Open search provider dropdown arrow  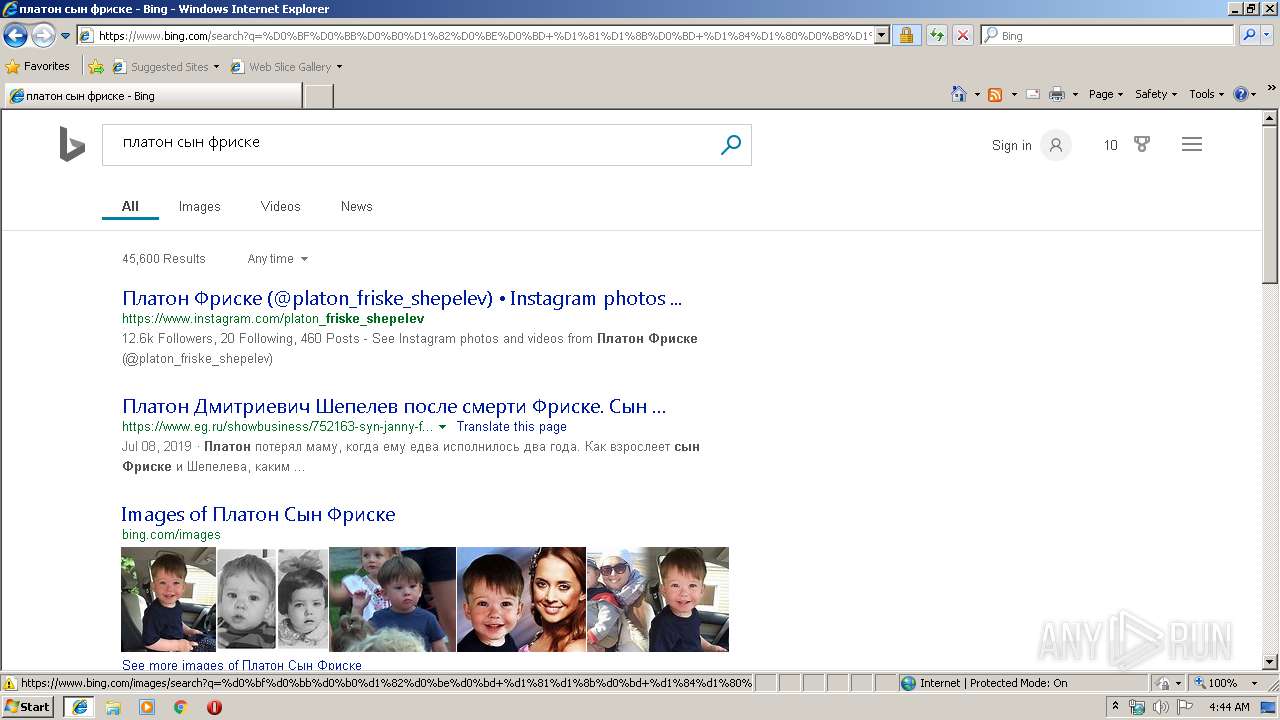point(1267,35)
